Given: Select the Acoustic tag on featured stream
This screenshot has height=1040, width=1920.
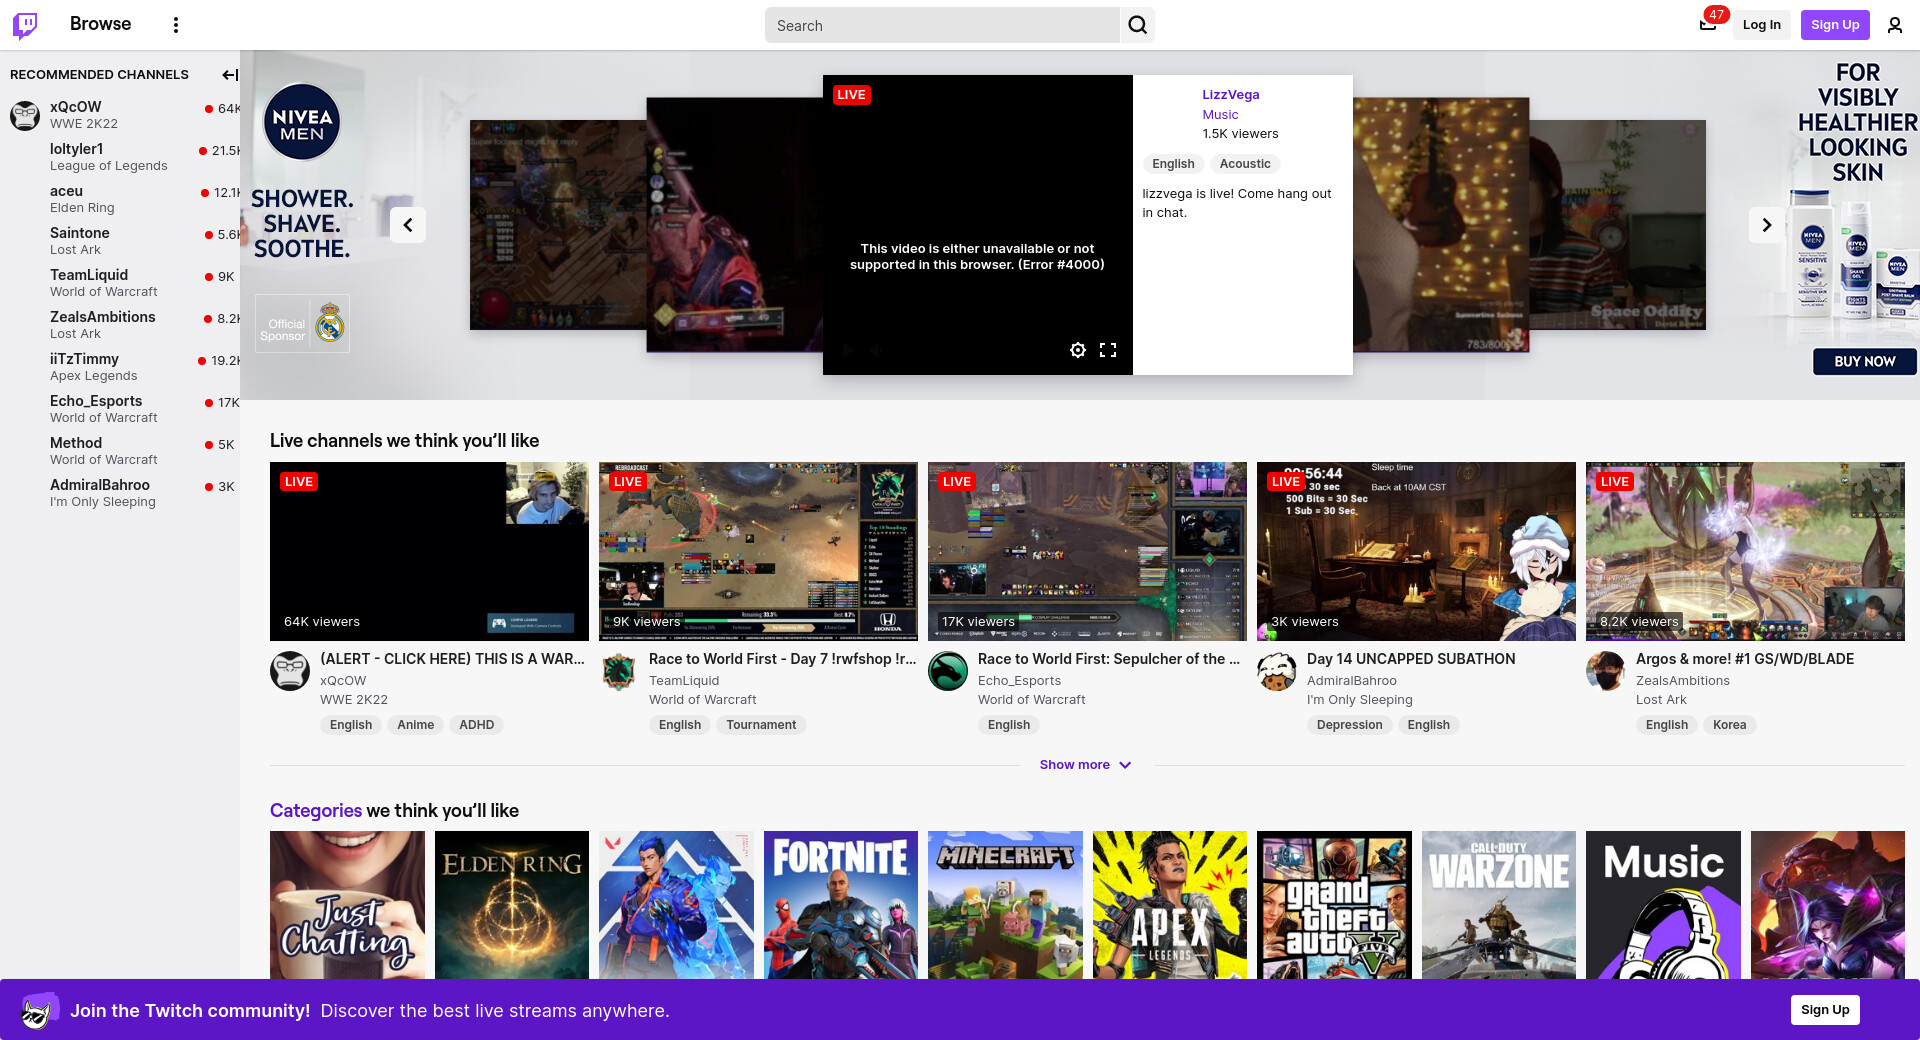Looking at the screenshot, I should click(1244, 164).
